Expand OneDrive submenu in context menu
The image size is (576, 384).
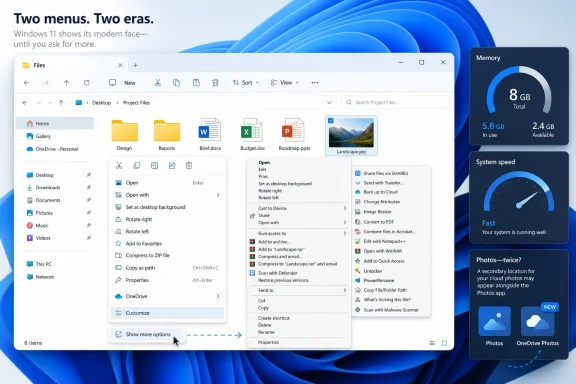218,296
